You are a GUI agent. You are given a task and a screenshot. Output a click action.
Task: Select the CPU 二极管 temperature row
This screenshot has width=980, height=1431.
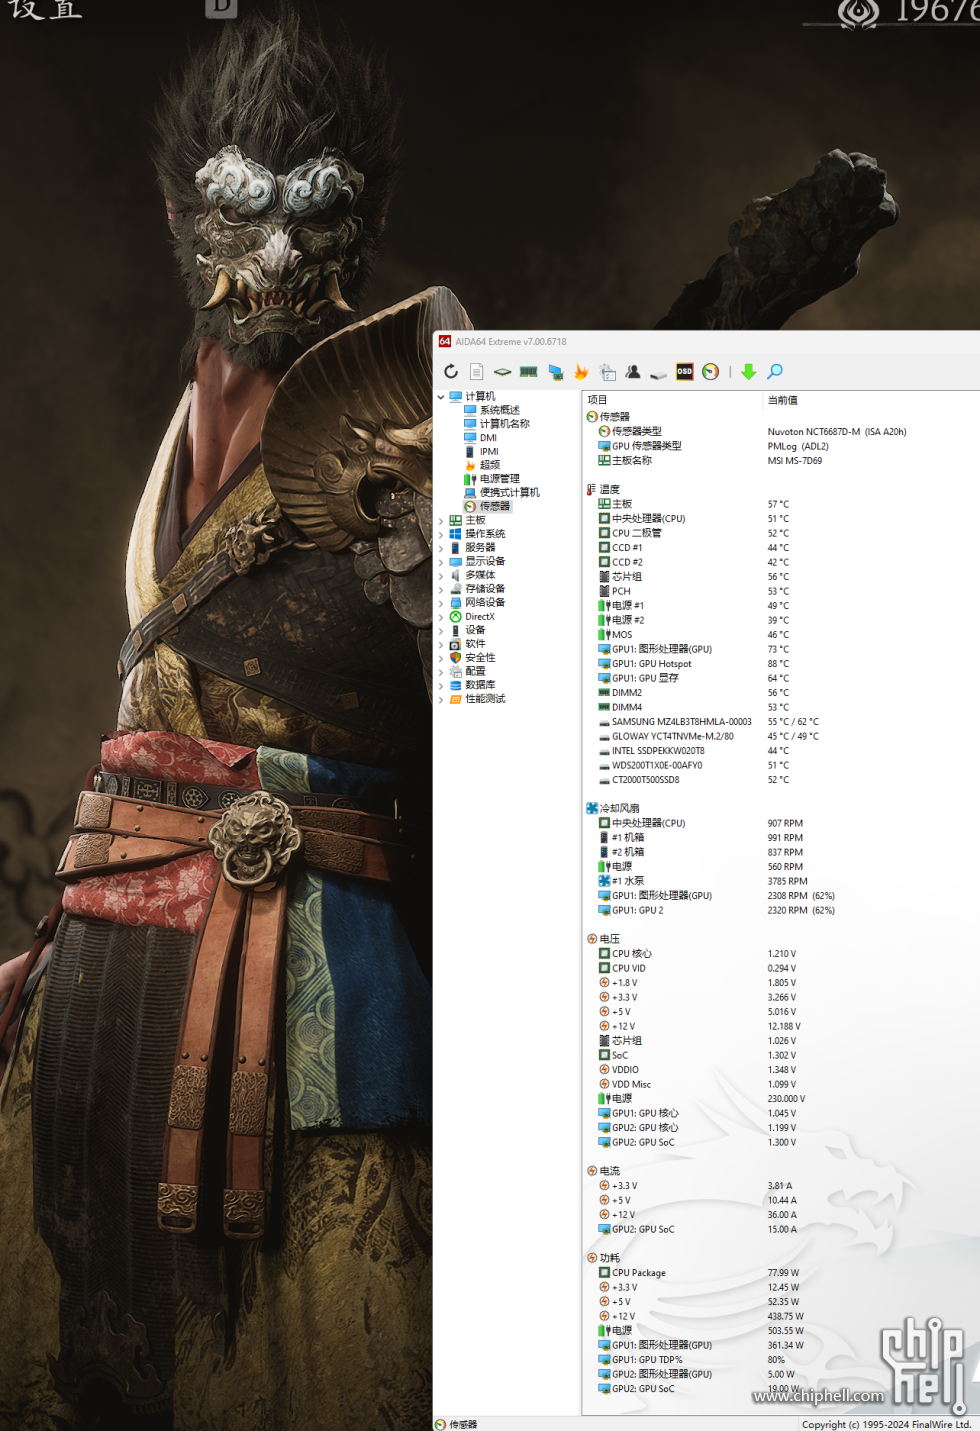[x=637, y=534]
